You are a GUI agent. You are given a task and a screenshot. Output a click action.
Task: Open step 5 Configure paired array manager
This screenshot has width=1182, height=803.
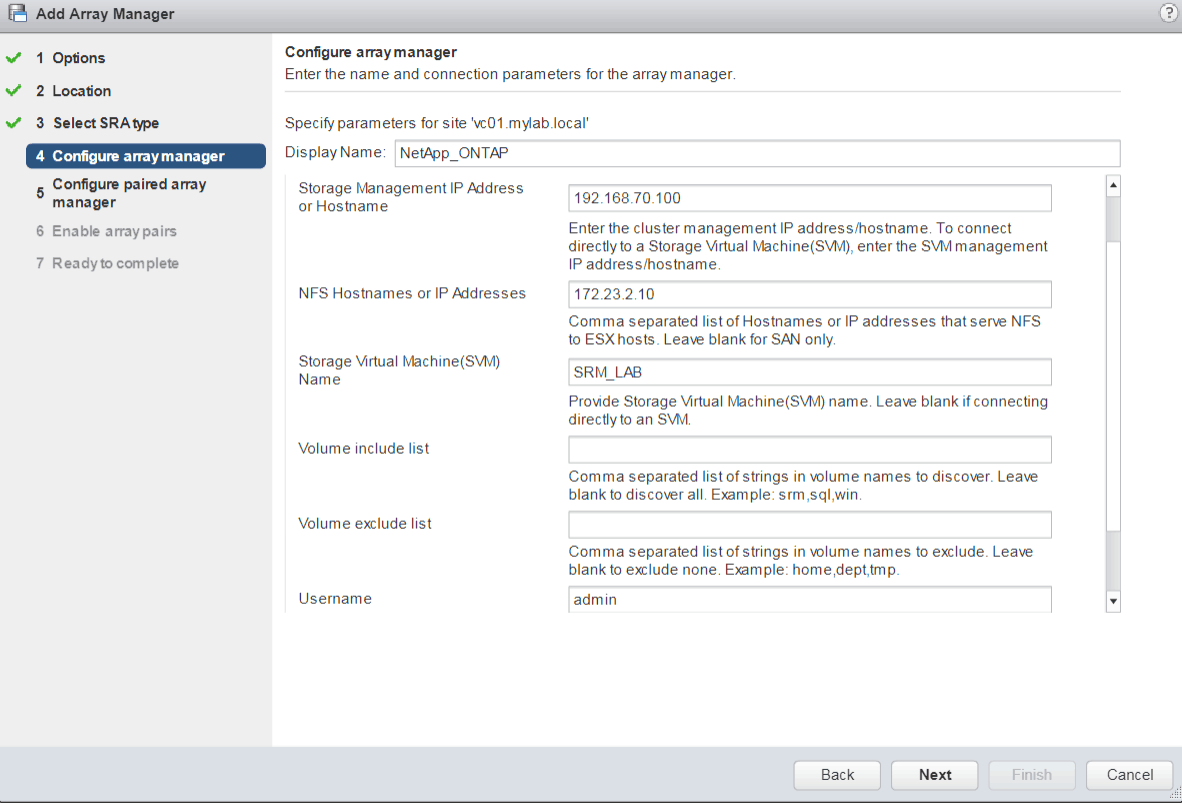click(128, 193)
